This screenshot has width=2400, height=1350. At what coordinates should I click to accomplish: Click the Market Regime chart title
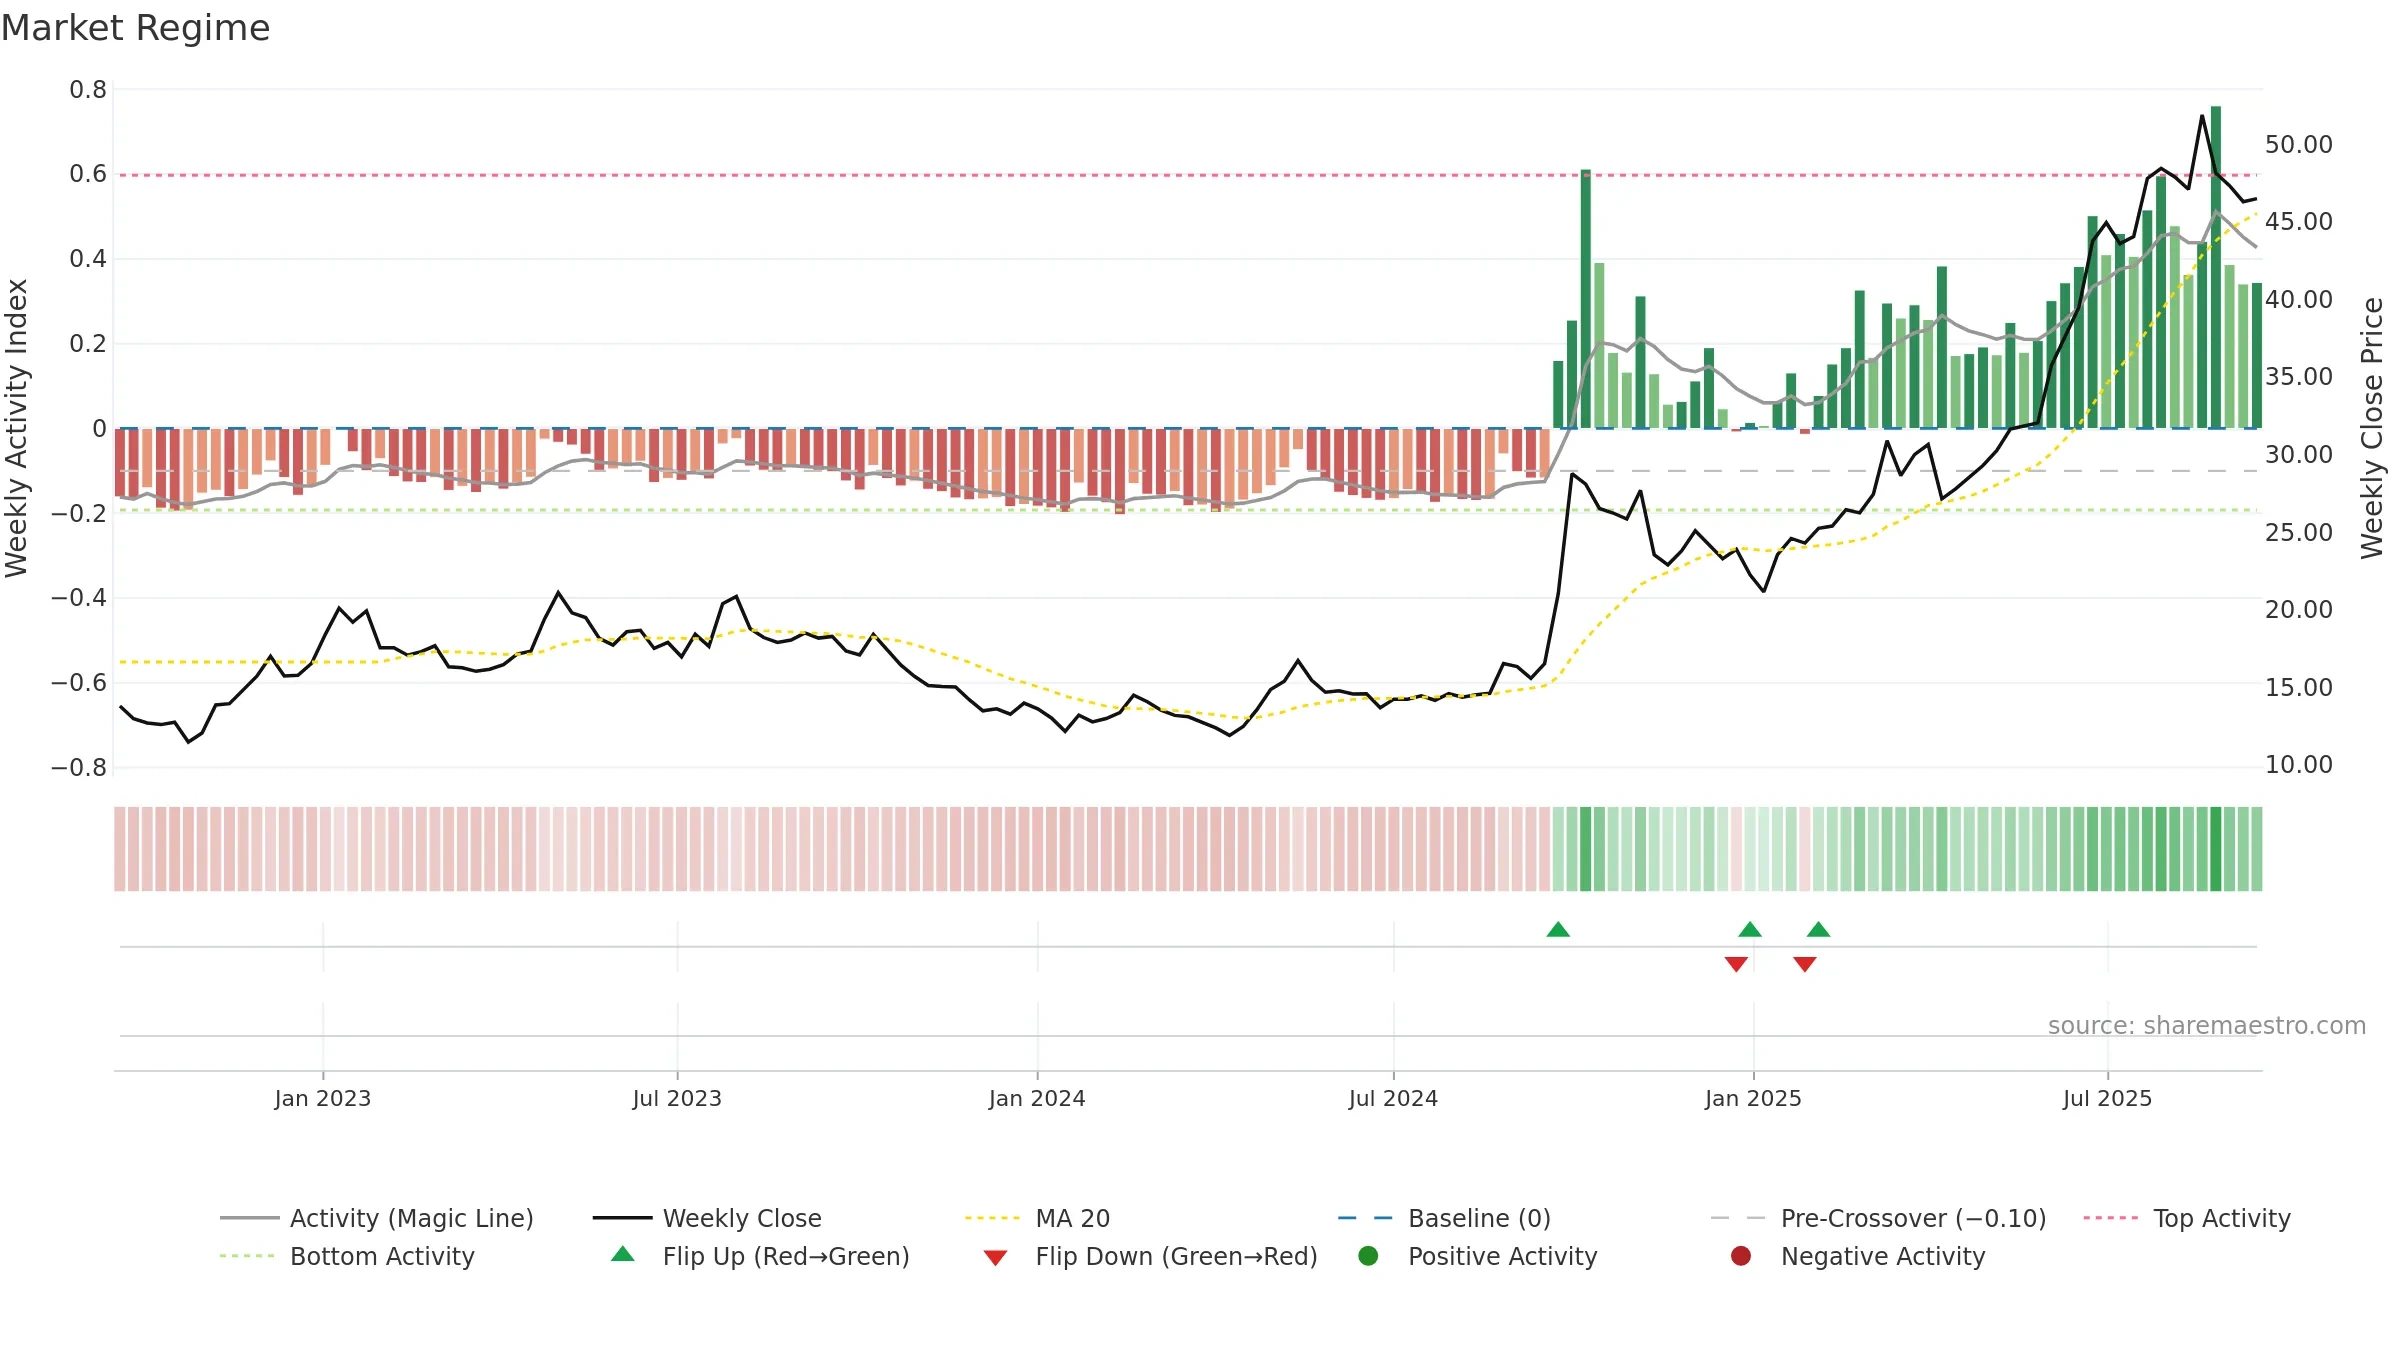[136, 28]
